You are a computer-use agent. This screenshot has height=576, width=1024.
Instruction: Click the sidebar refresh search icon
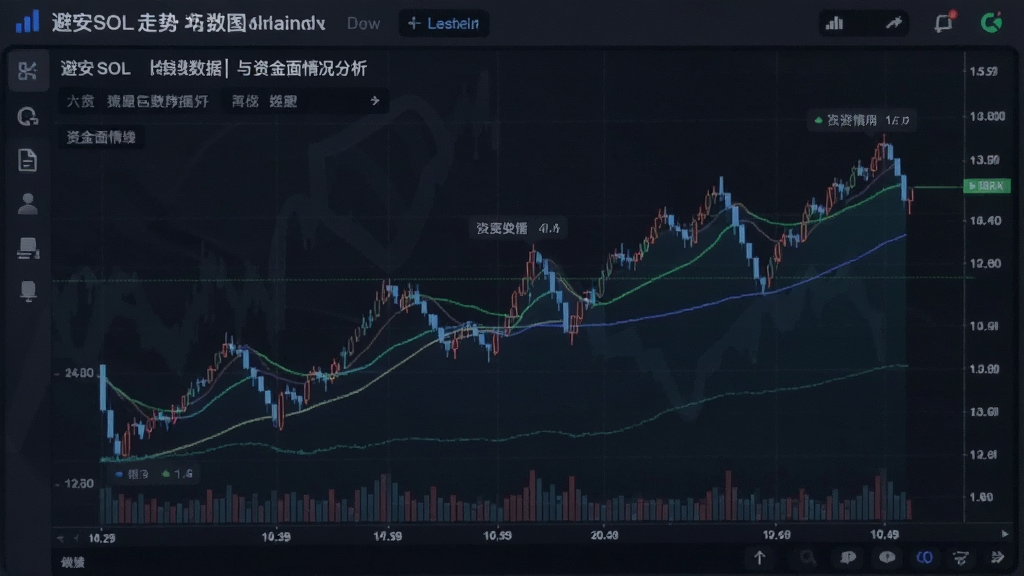coord(27,116)
